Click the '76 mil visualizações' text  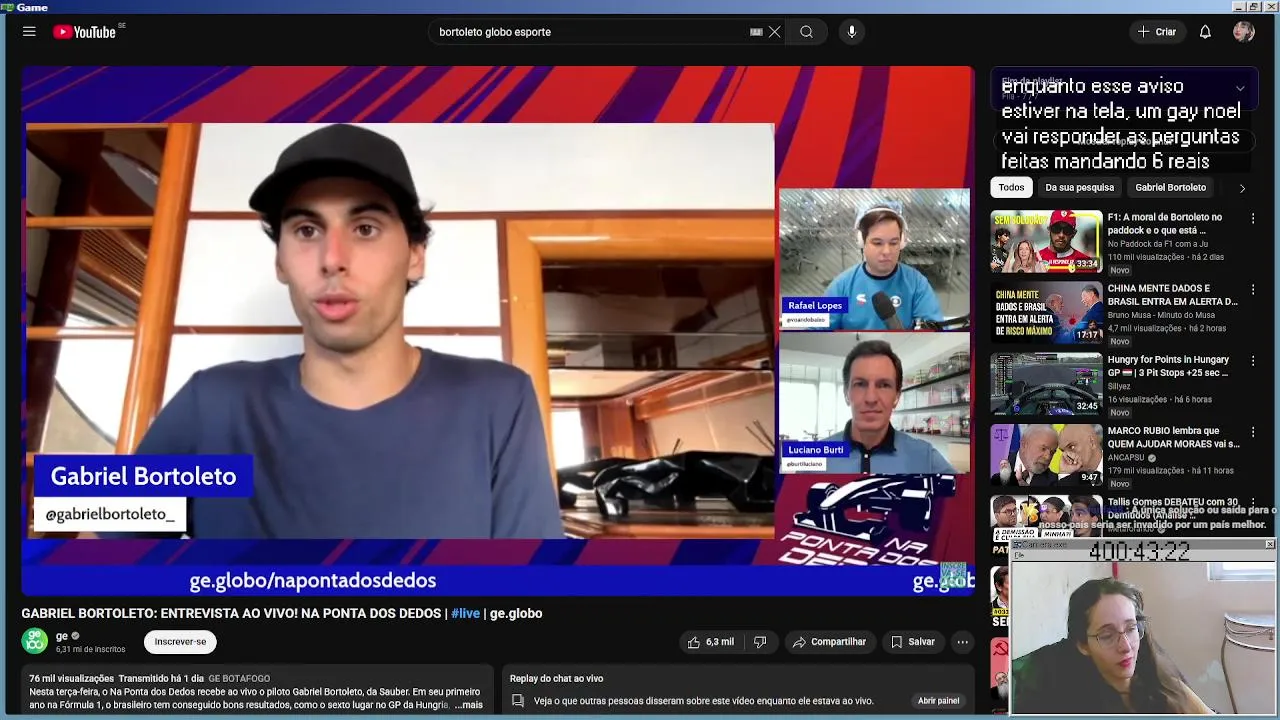[x=71, y=679]
